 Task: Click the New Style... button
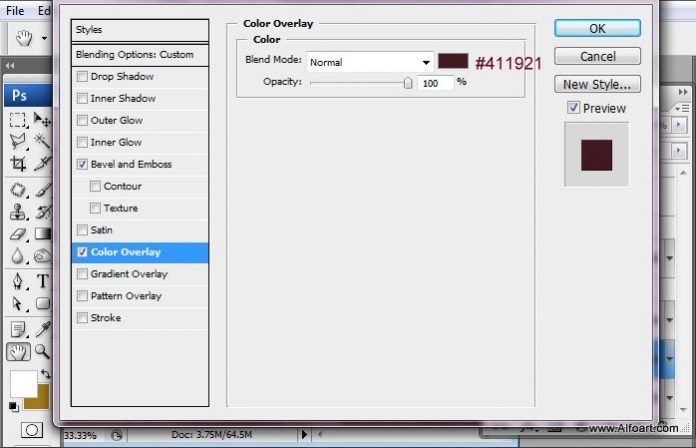pyautogui.click(x=597, y=84)
